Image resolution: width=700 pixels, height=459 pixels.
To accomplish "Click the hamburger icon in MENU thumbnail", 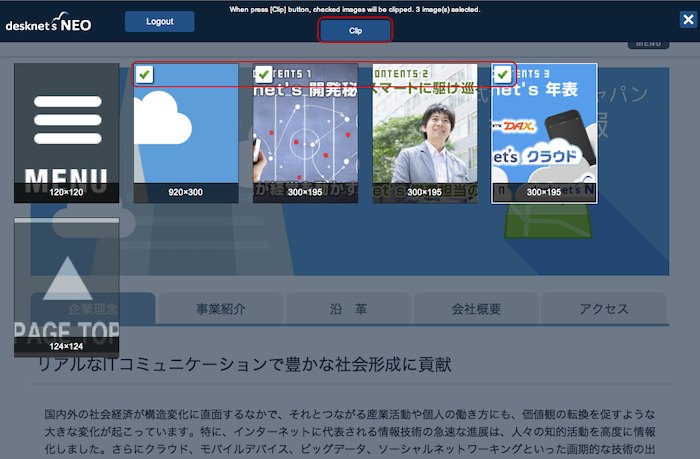I will [67, 120].
